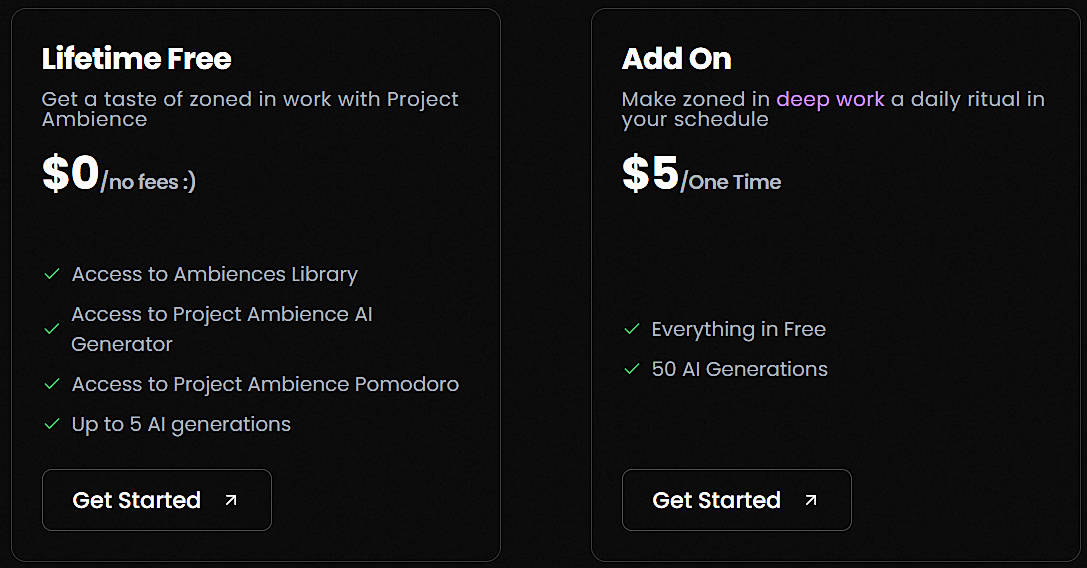Screen dimensions: 1087x568
Task: Click checkmark beside Project Ambience AI Generator
Action: (52, 329)
